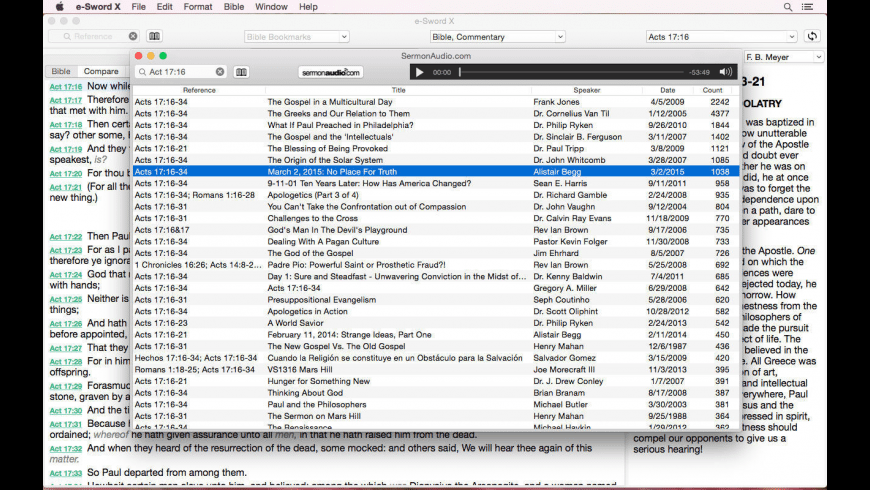Sort by the Reference column header
Screen dimensions: 870x490
pyautogui.click(x=199, y=90)
